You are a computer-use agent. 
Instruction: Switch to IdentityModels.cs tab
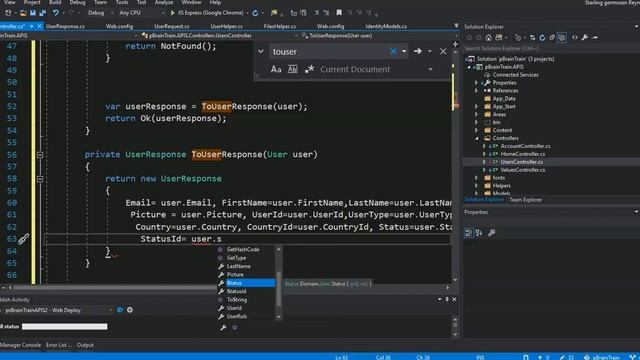tap(386, 26)
